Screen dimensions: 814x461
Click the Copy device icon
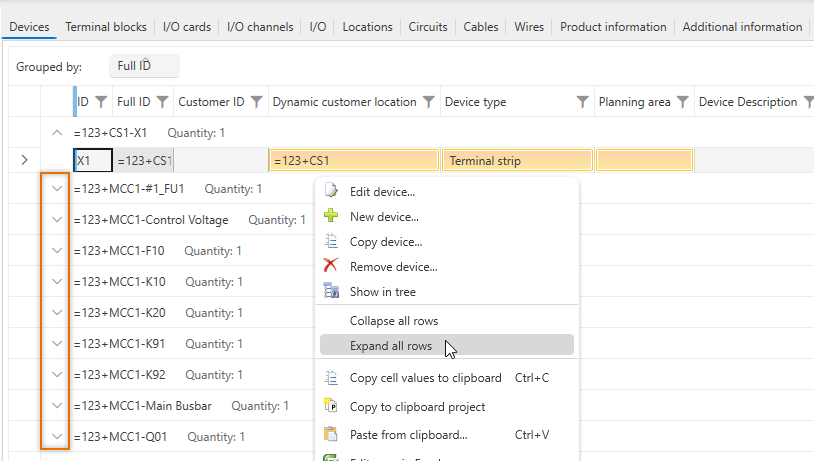(x=331, y=241)
